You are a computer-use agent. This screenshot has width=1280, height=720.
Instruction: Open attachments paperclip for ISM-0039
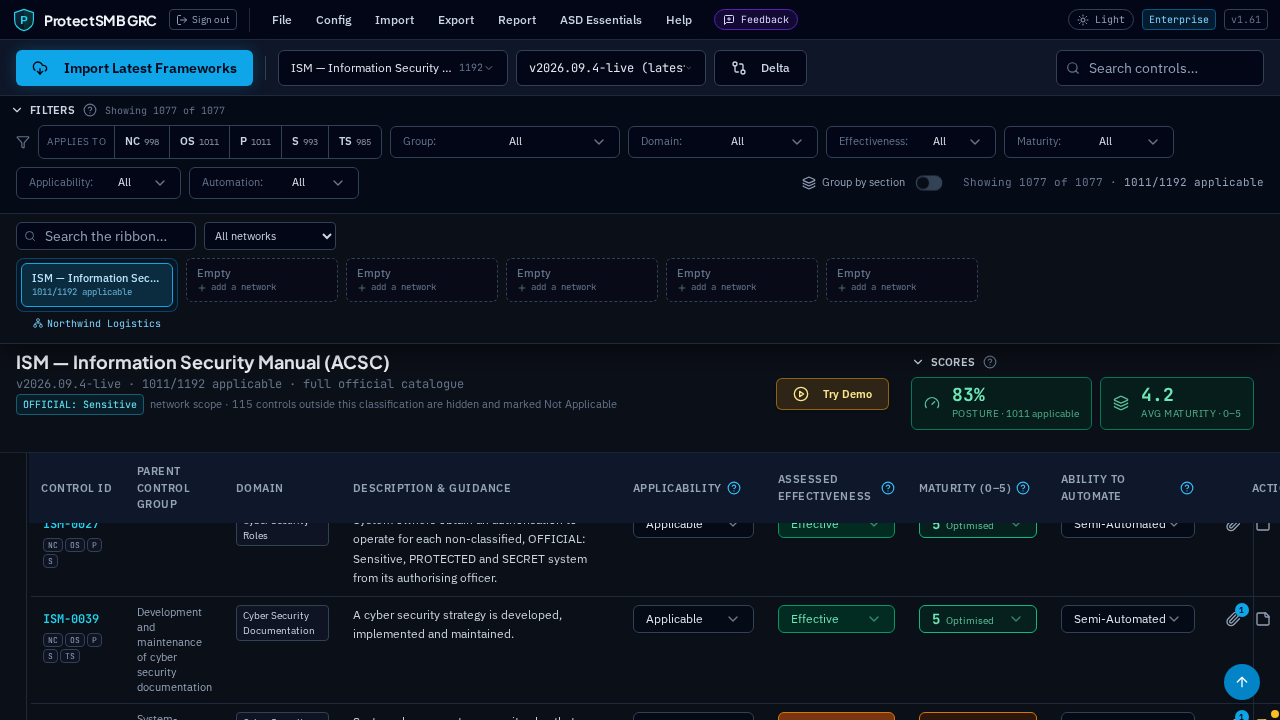(1233, 619)
